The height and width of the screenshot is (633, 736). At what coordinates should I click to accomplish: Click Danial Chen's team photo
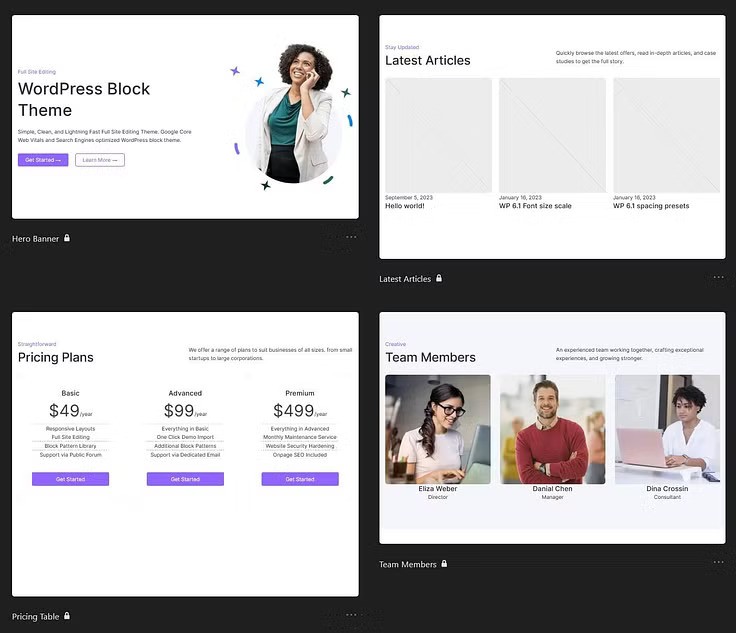pos(552,429)
